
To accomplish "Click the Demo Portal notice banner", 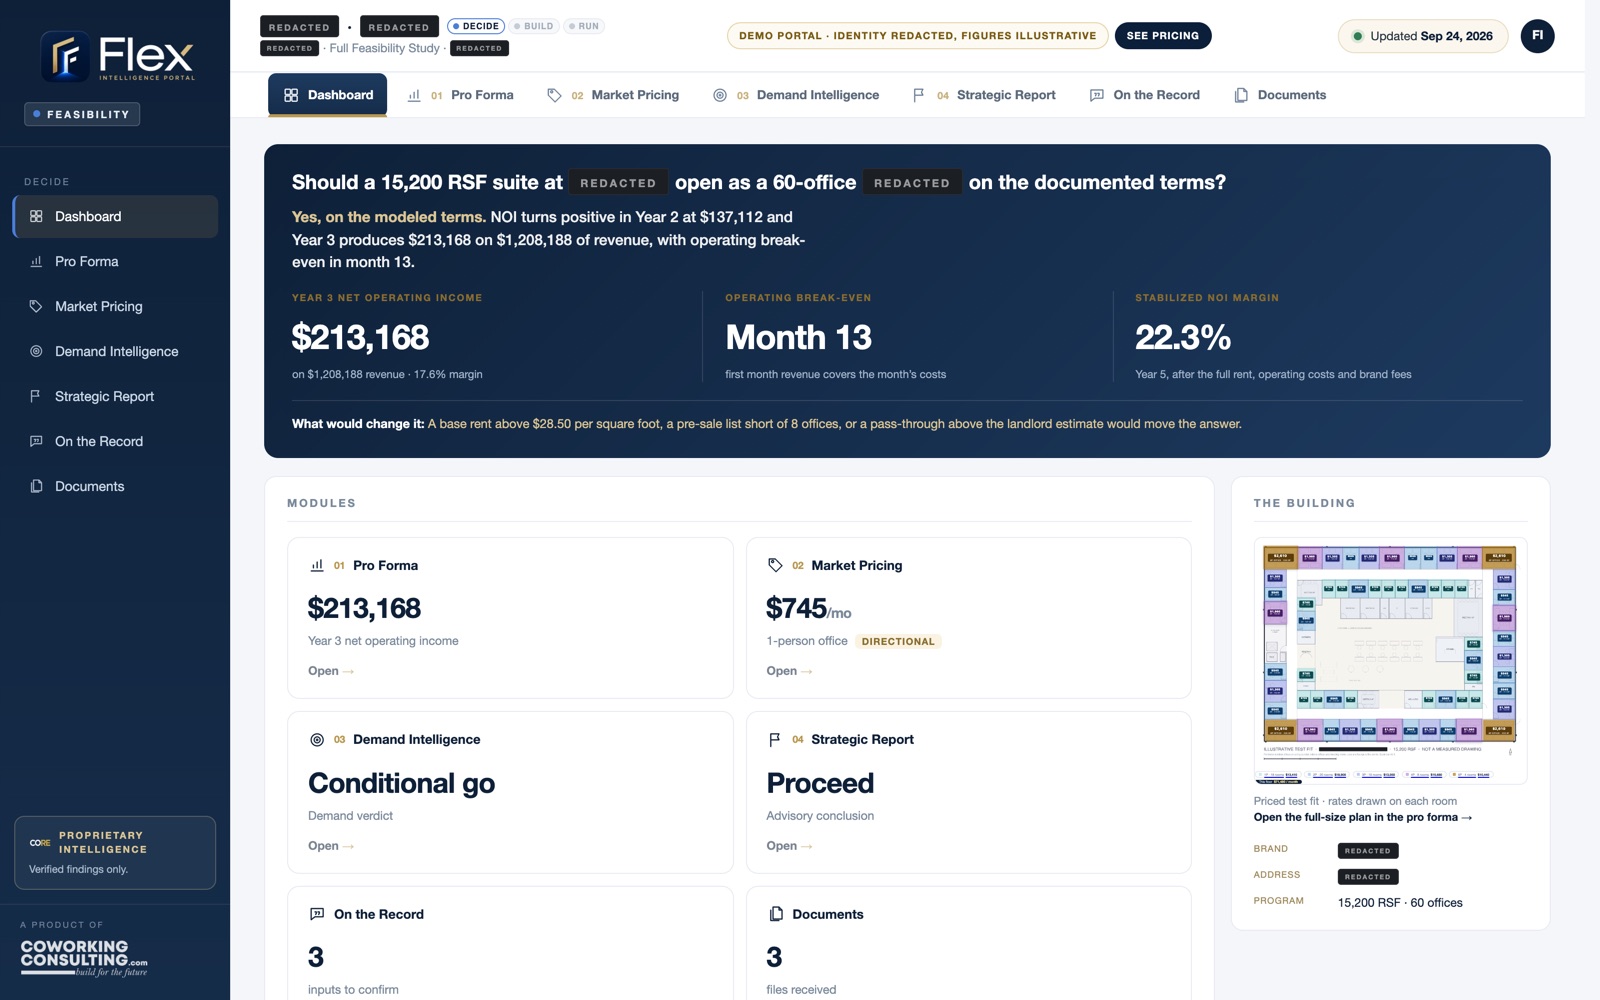I will 917,36.
